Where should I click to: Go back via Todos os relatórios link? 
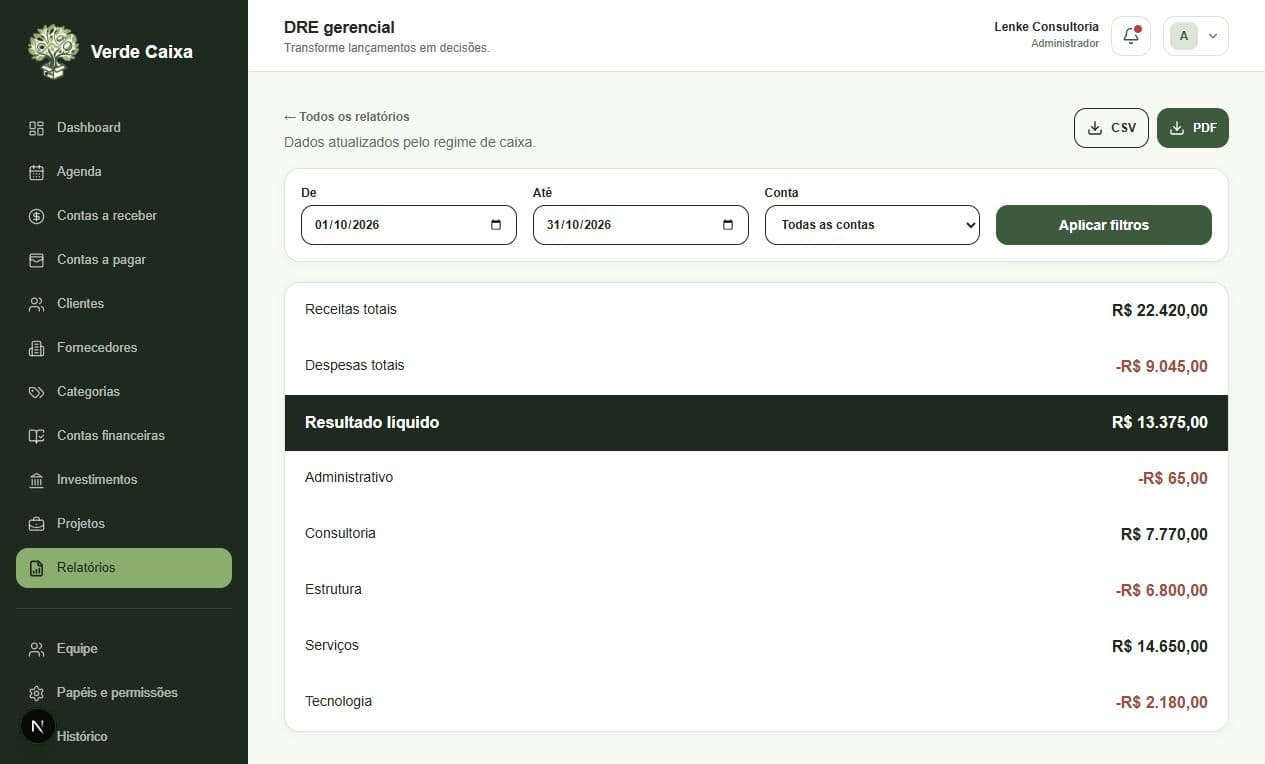pyautogui.click(x=347, y=117)
